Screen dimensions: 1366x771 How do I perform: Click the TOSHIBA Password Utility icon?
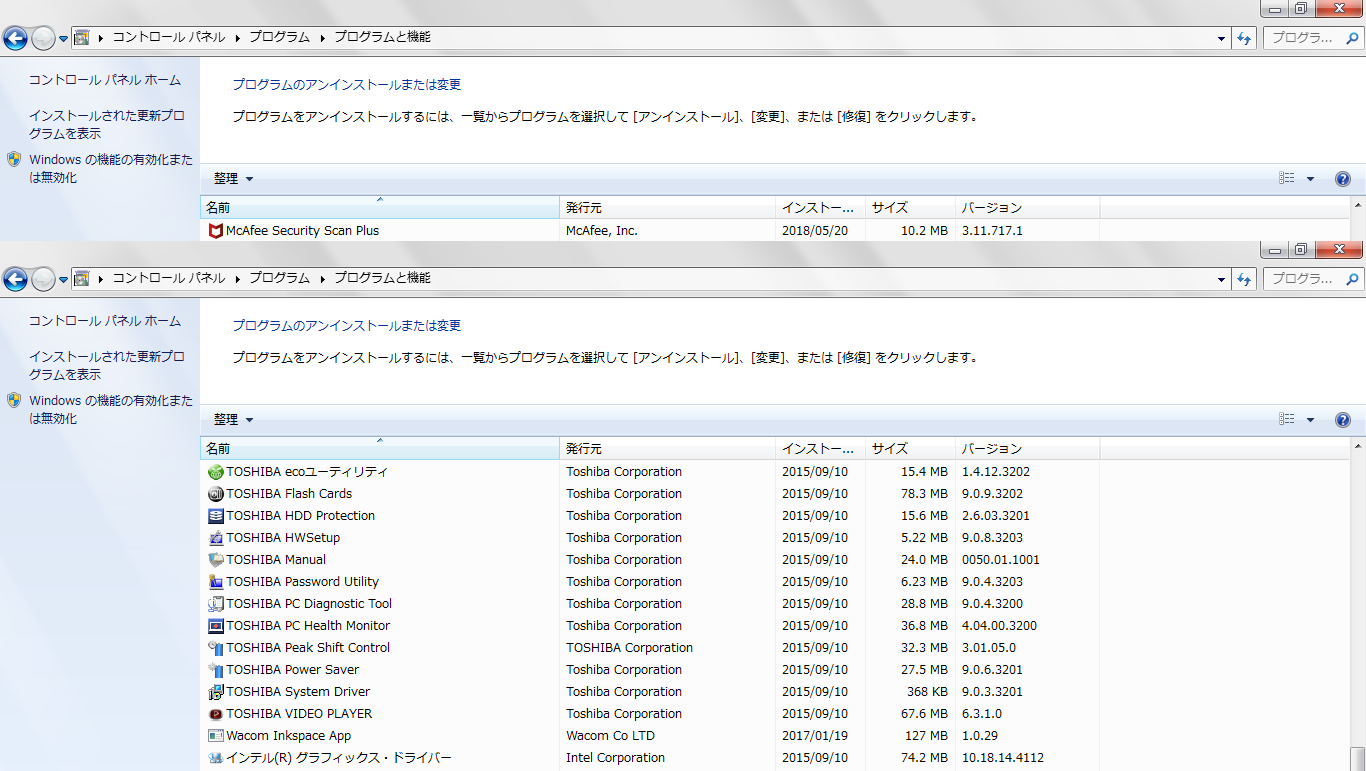(215, 582)
